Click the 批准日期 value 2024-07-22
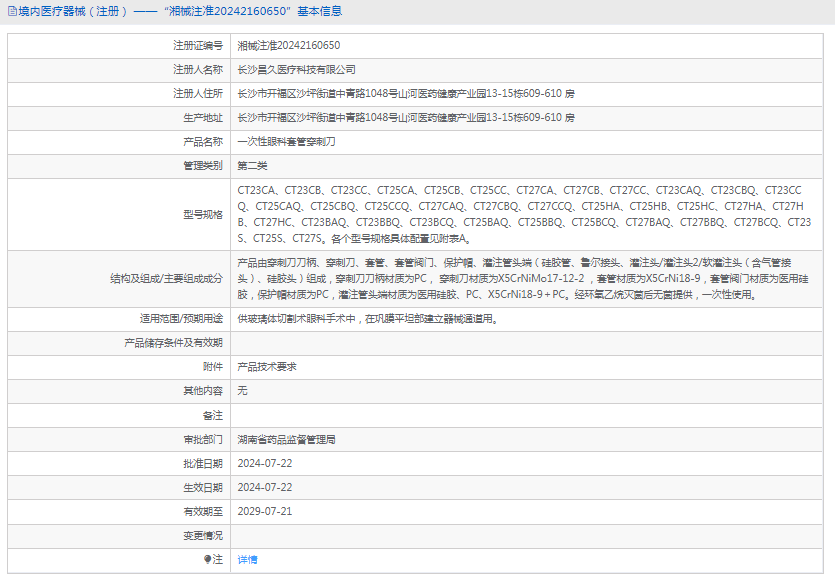The width and height of the screenshot is (835, 581). 264,463
